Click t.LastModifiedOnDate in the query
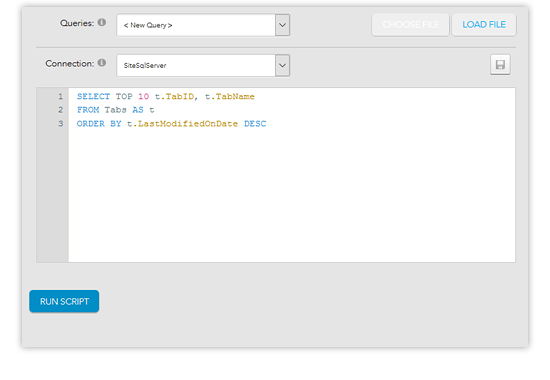 (x=182, y=124)
